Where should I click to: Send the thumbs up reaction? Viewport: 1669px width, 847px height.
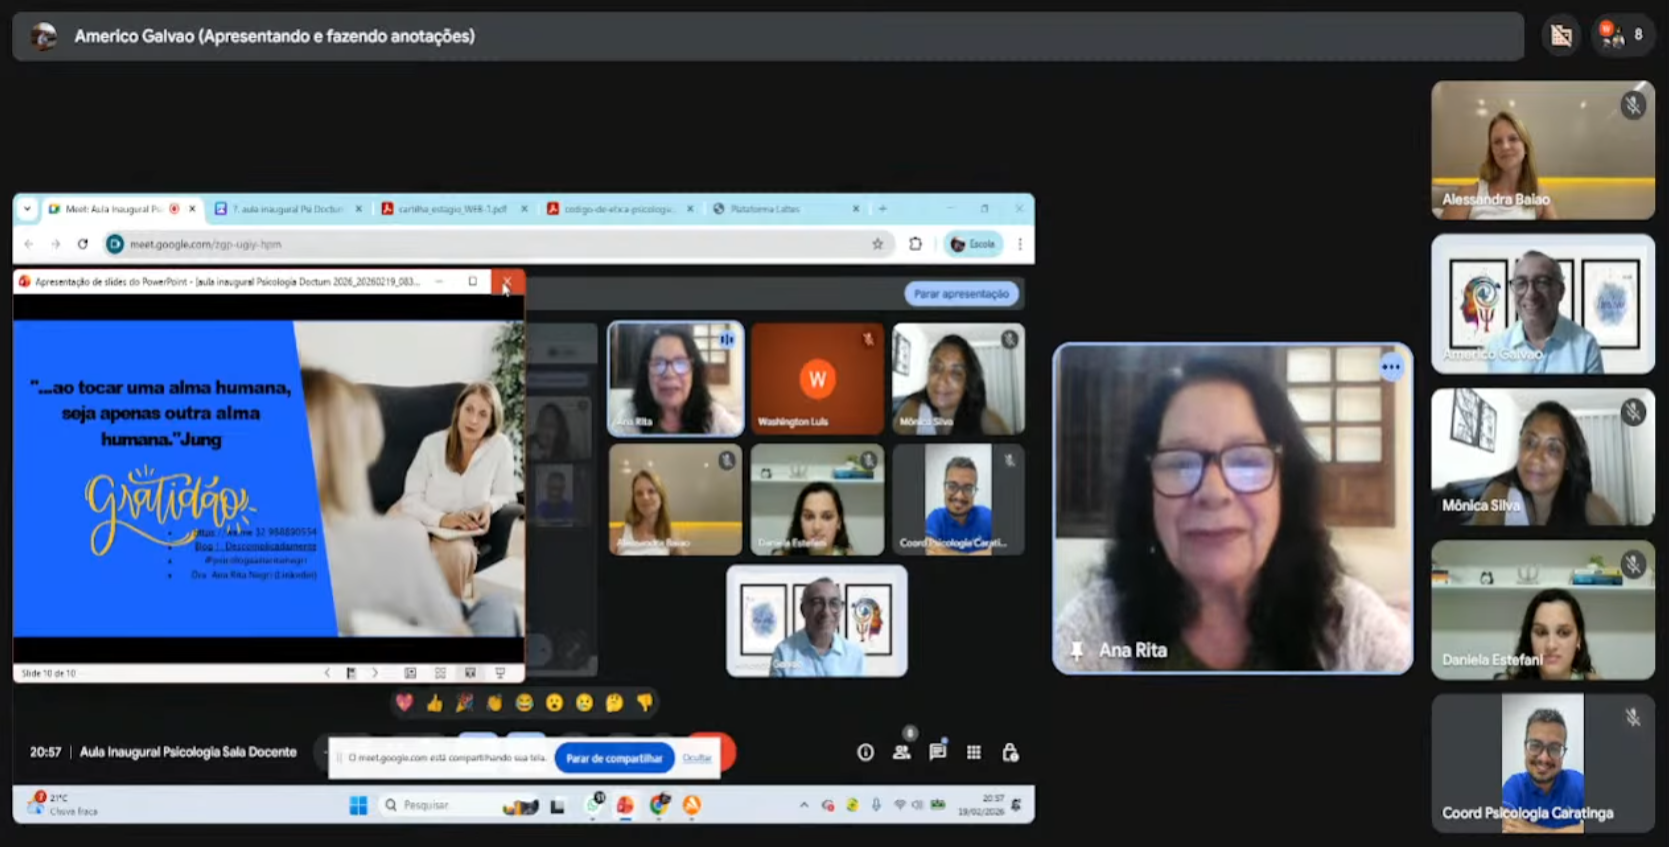tap(434, 703)
